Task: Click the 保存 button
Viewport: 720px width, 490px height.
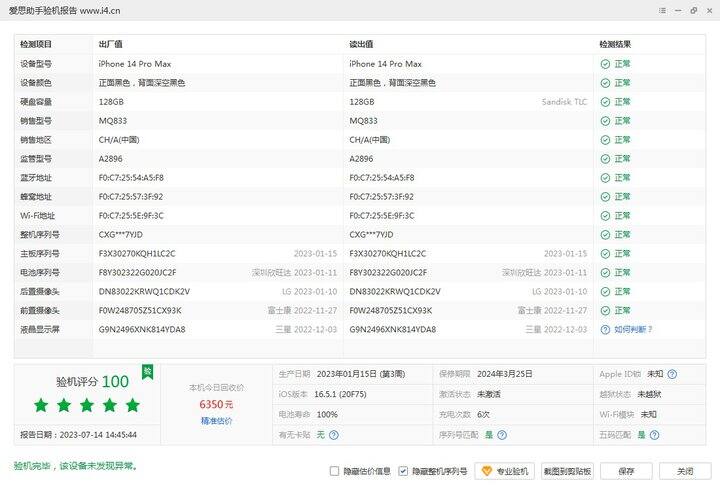Action: (x=626, y=471)
